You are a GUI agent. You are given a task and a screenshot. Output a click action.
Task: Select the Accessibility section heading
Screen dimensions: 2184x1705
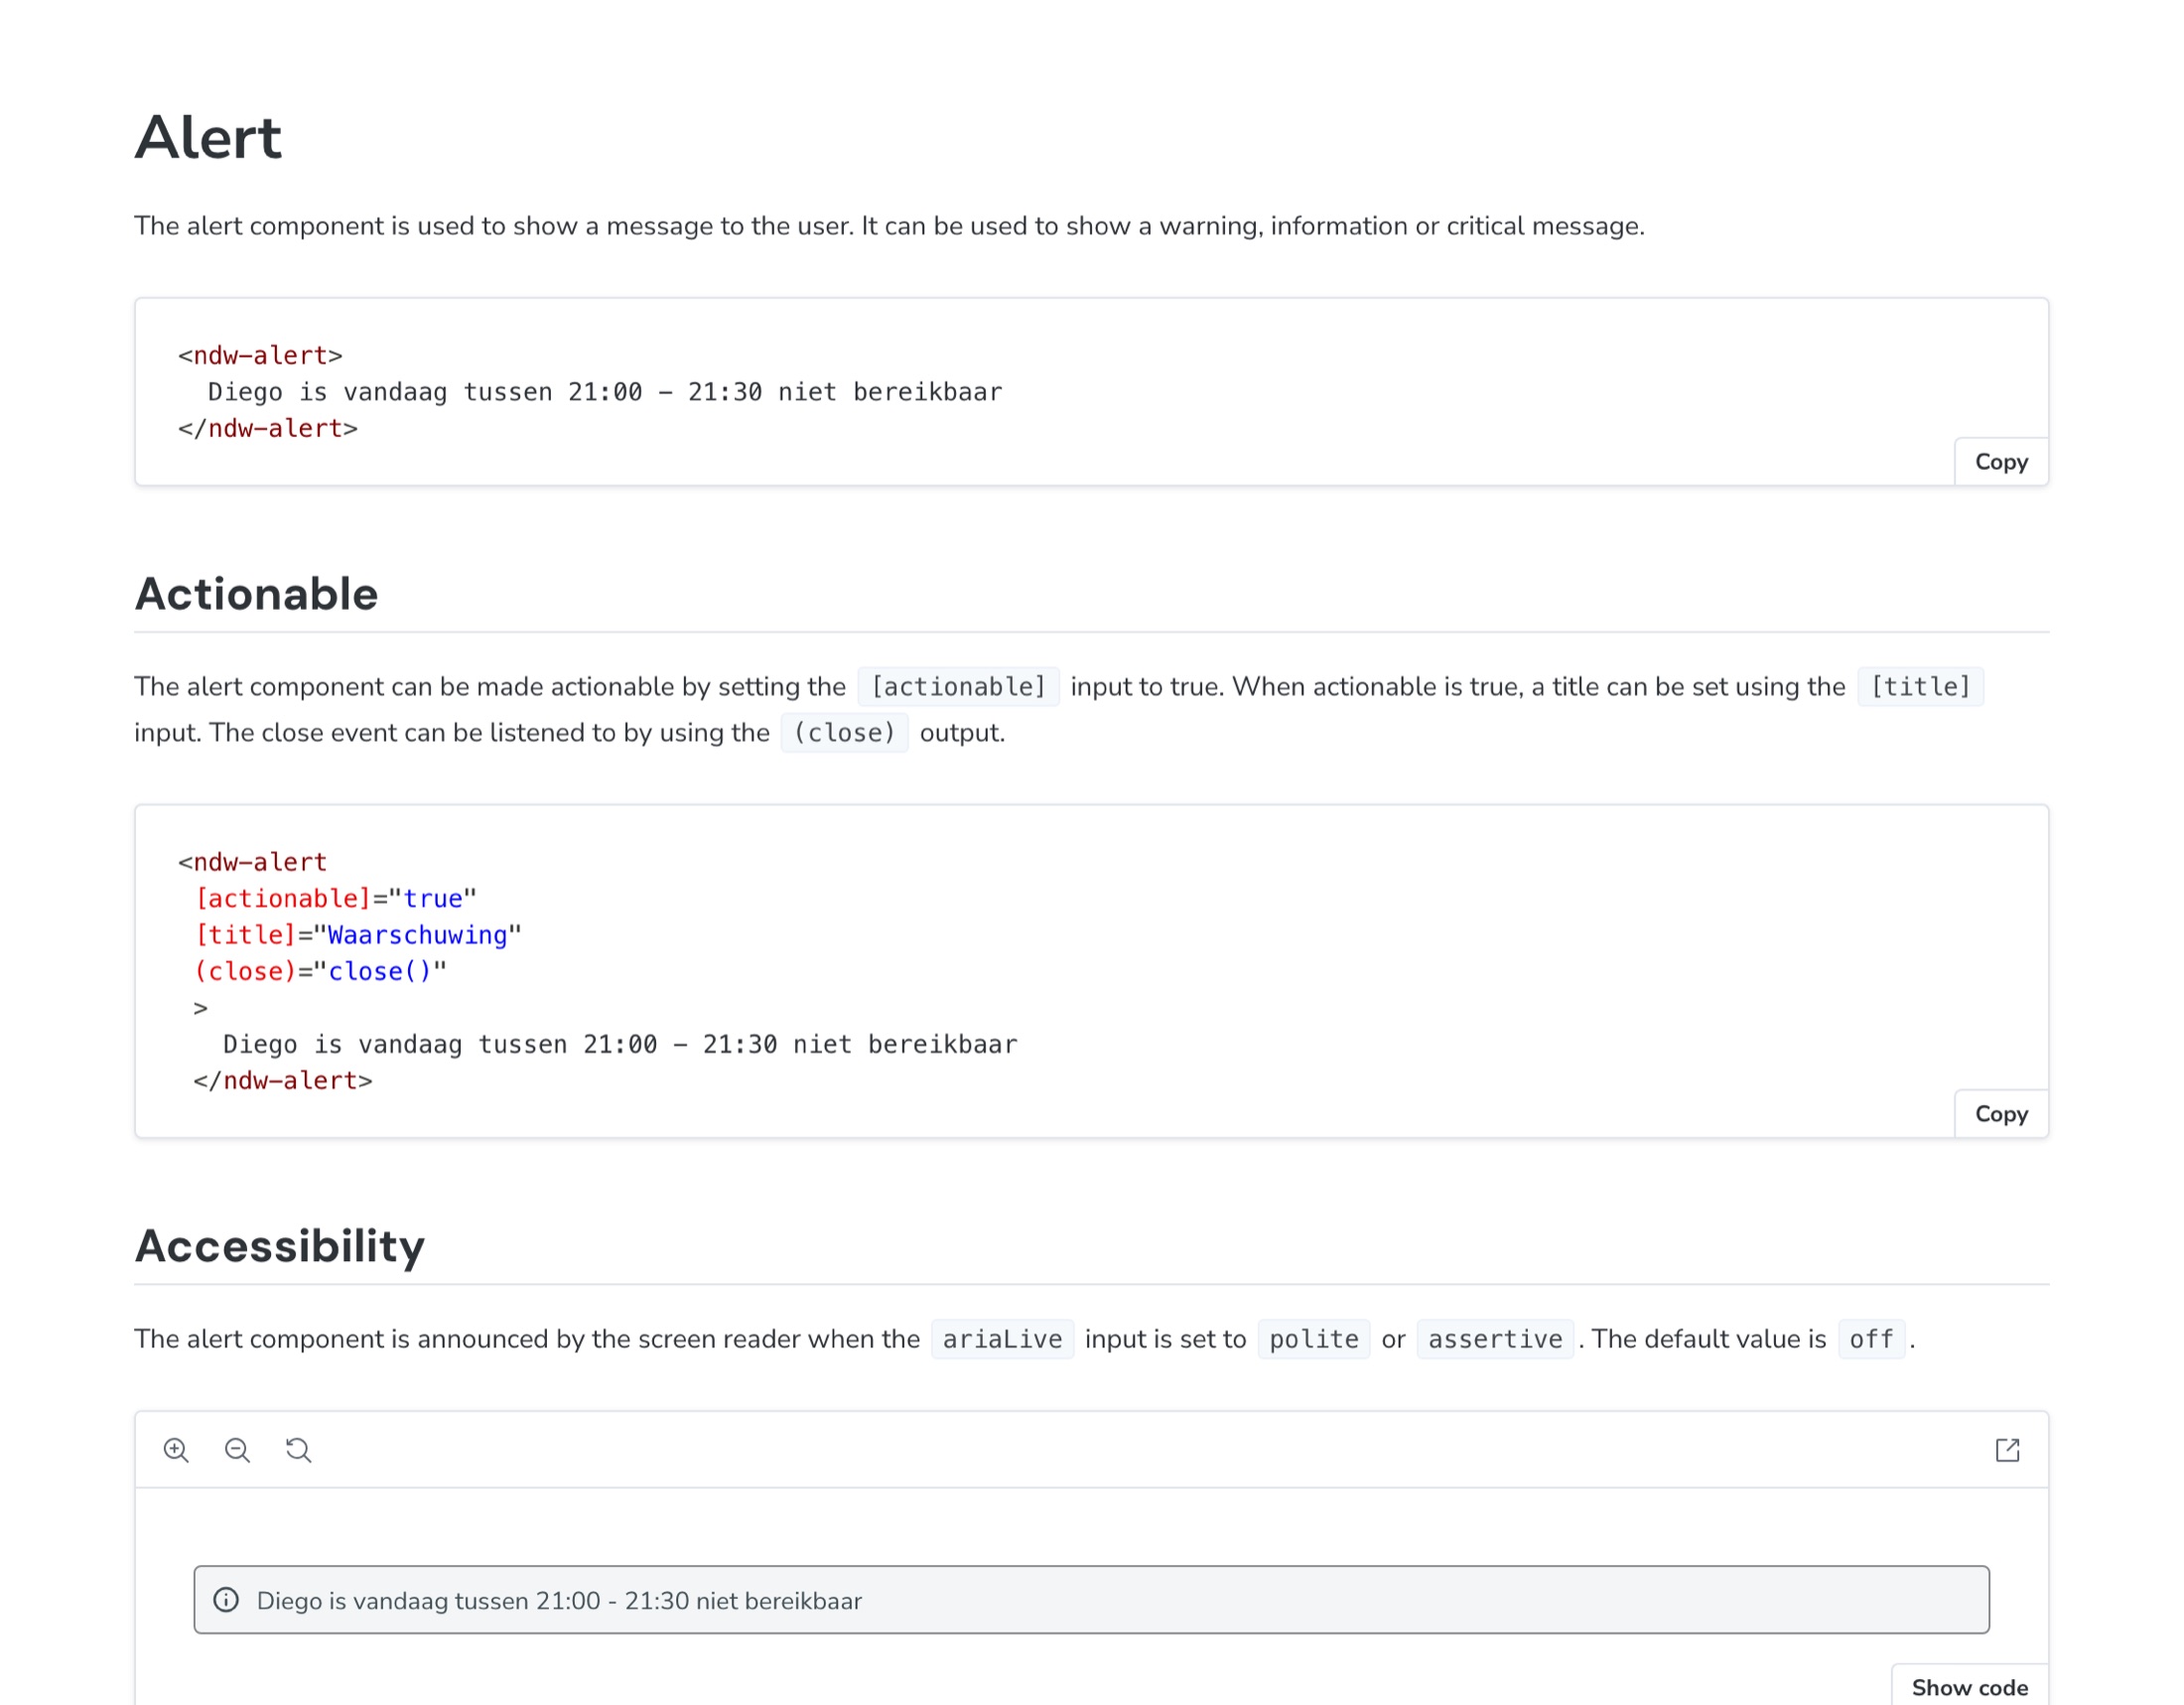coord(280,1246)
